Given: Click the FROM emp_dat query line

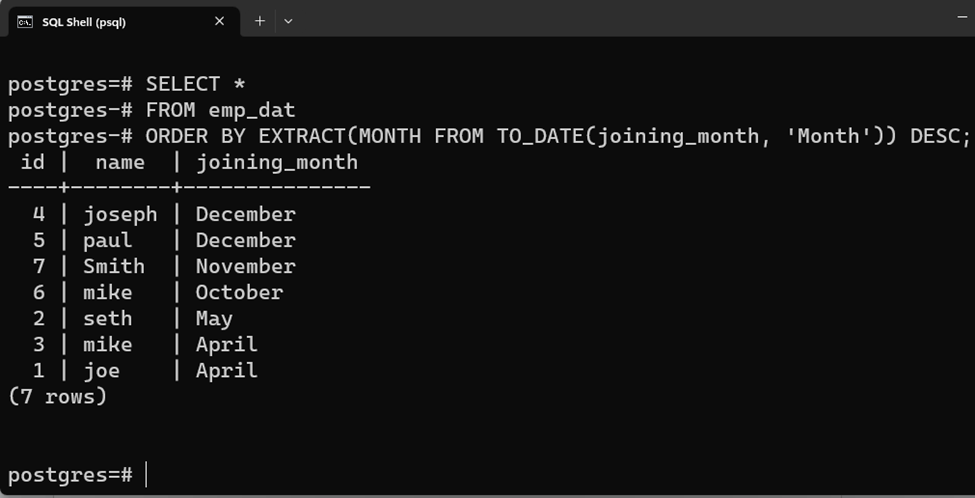Looking at the screenshot, I should click(151, 110).
